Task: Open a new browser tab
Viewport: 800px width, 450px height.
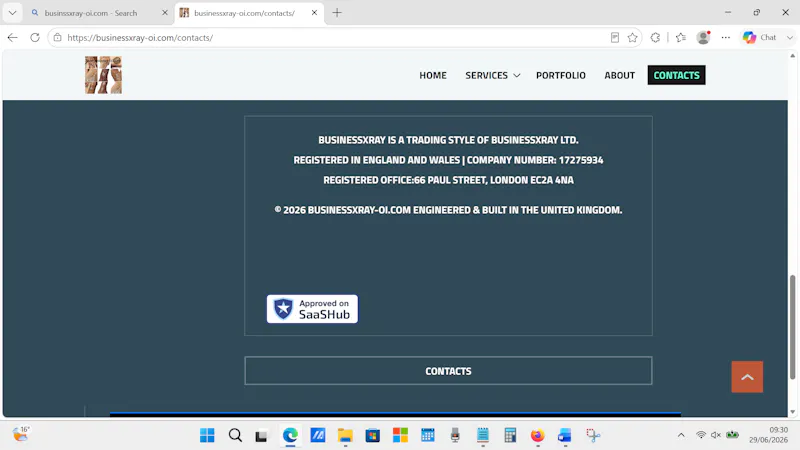Action: pyautogui.click(x=337, y=13)
